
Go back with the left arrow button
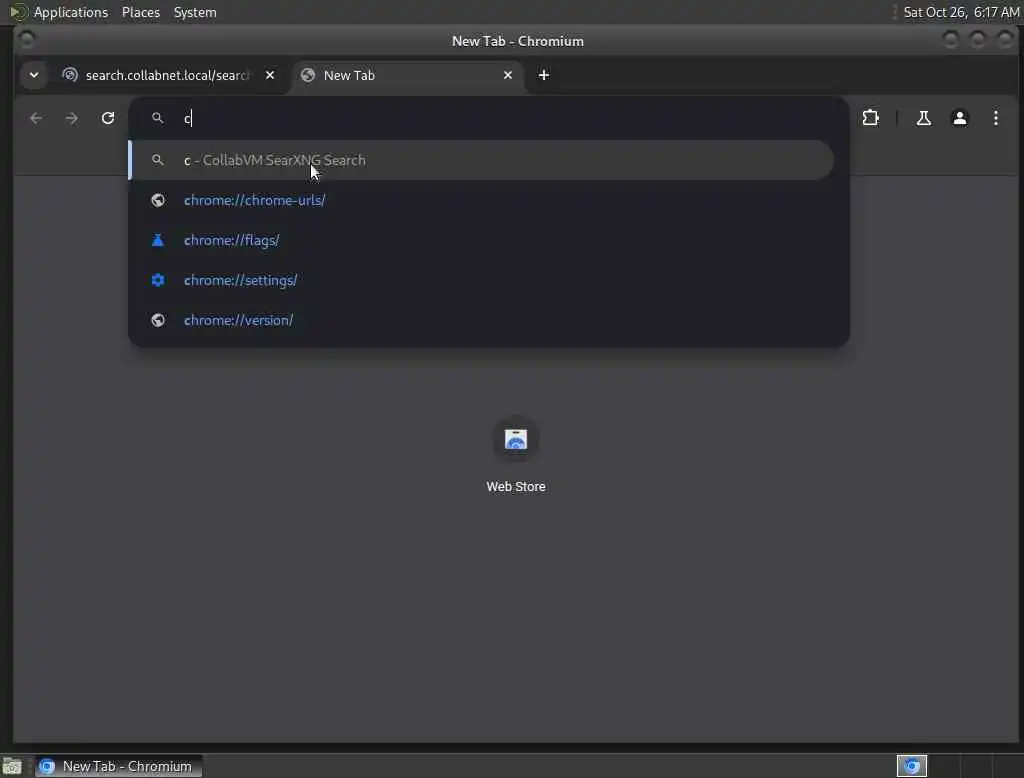(x=36, y=118)
